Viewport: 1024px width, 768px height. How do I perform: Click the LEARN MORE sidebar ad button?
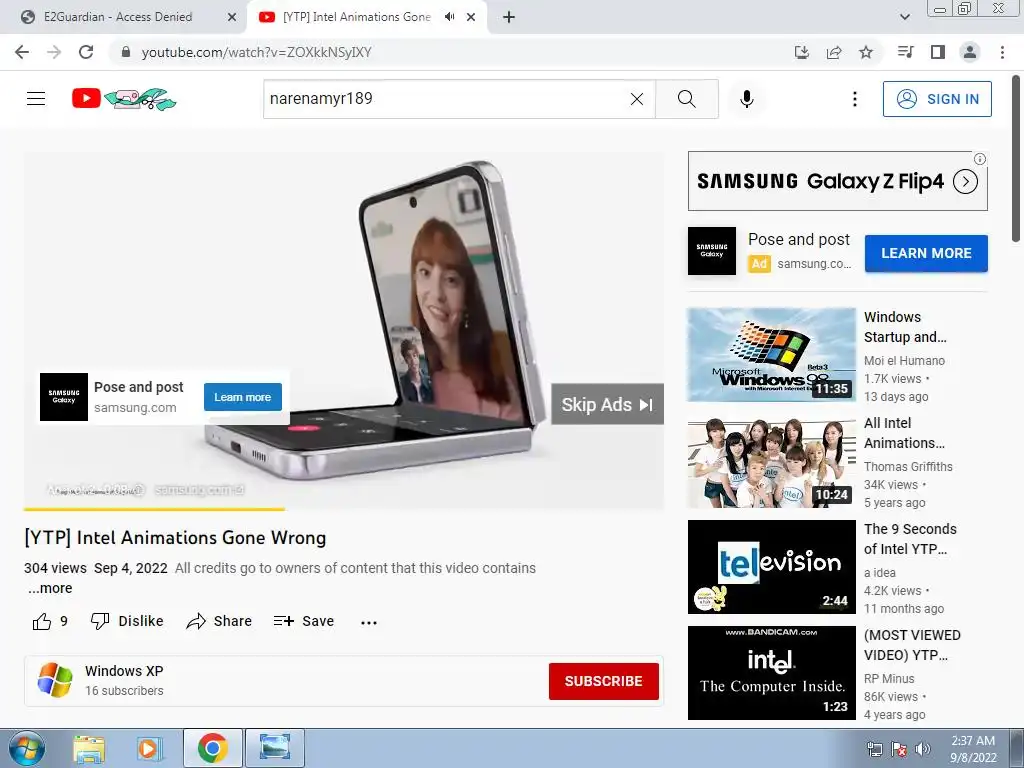[926, 253]
